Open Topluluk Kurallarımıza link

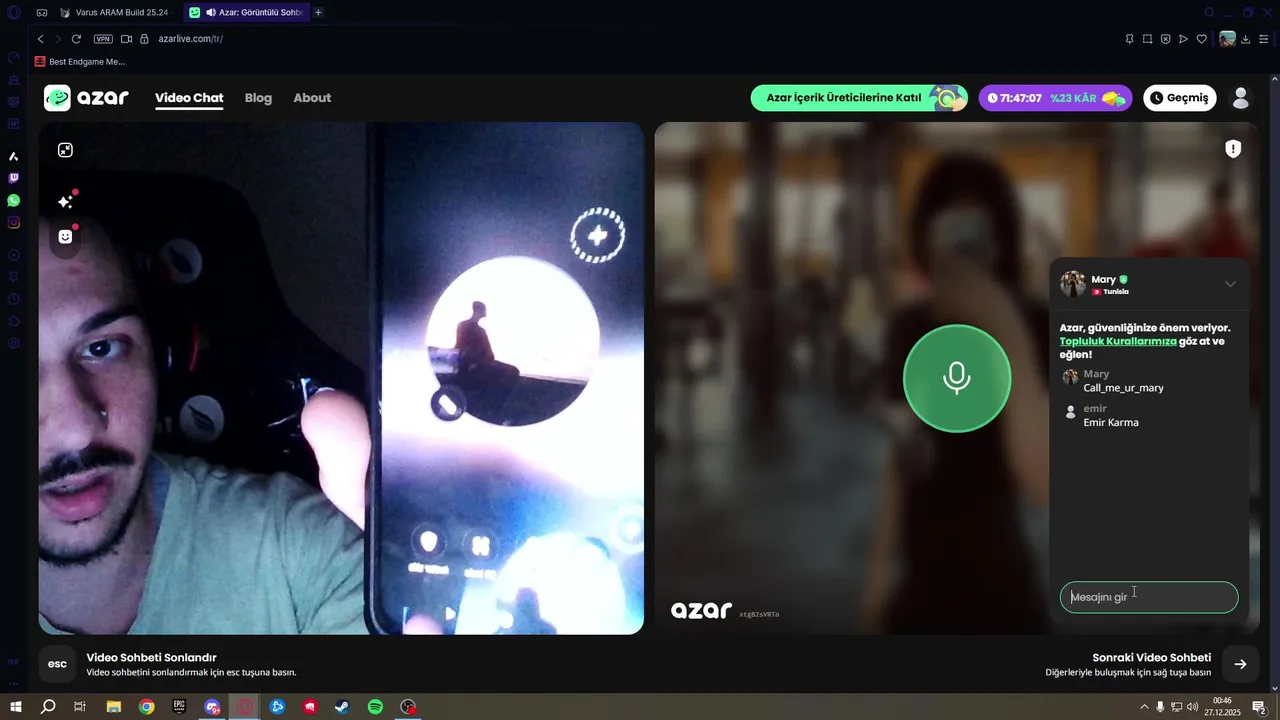1118,341
